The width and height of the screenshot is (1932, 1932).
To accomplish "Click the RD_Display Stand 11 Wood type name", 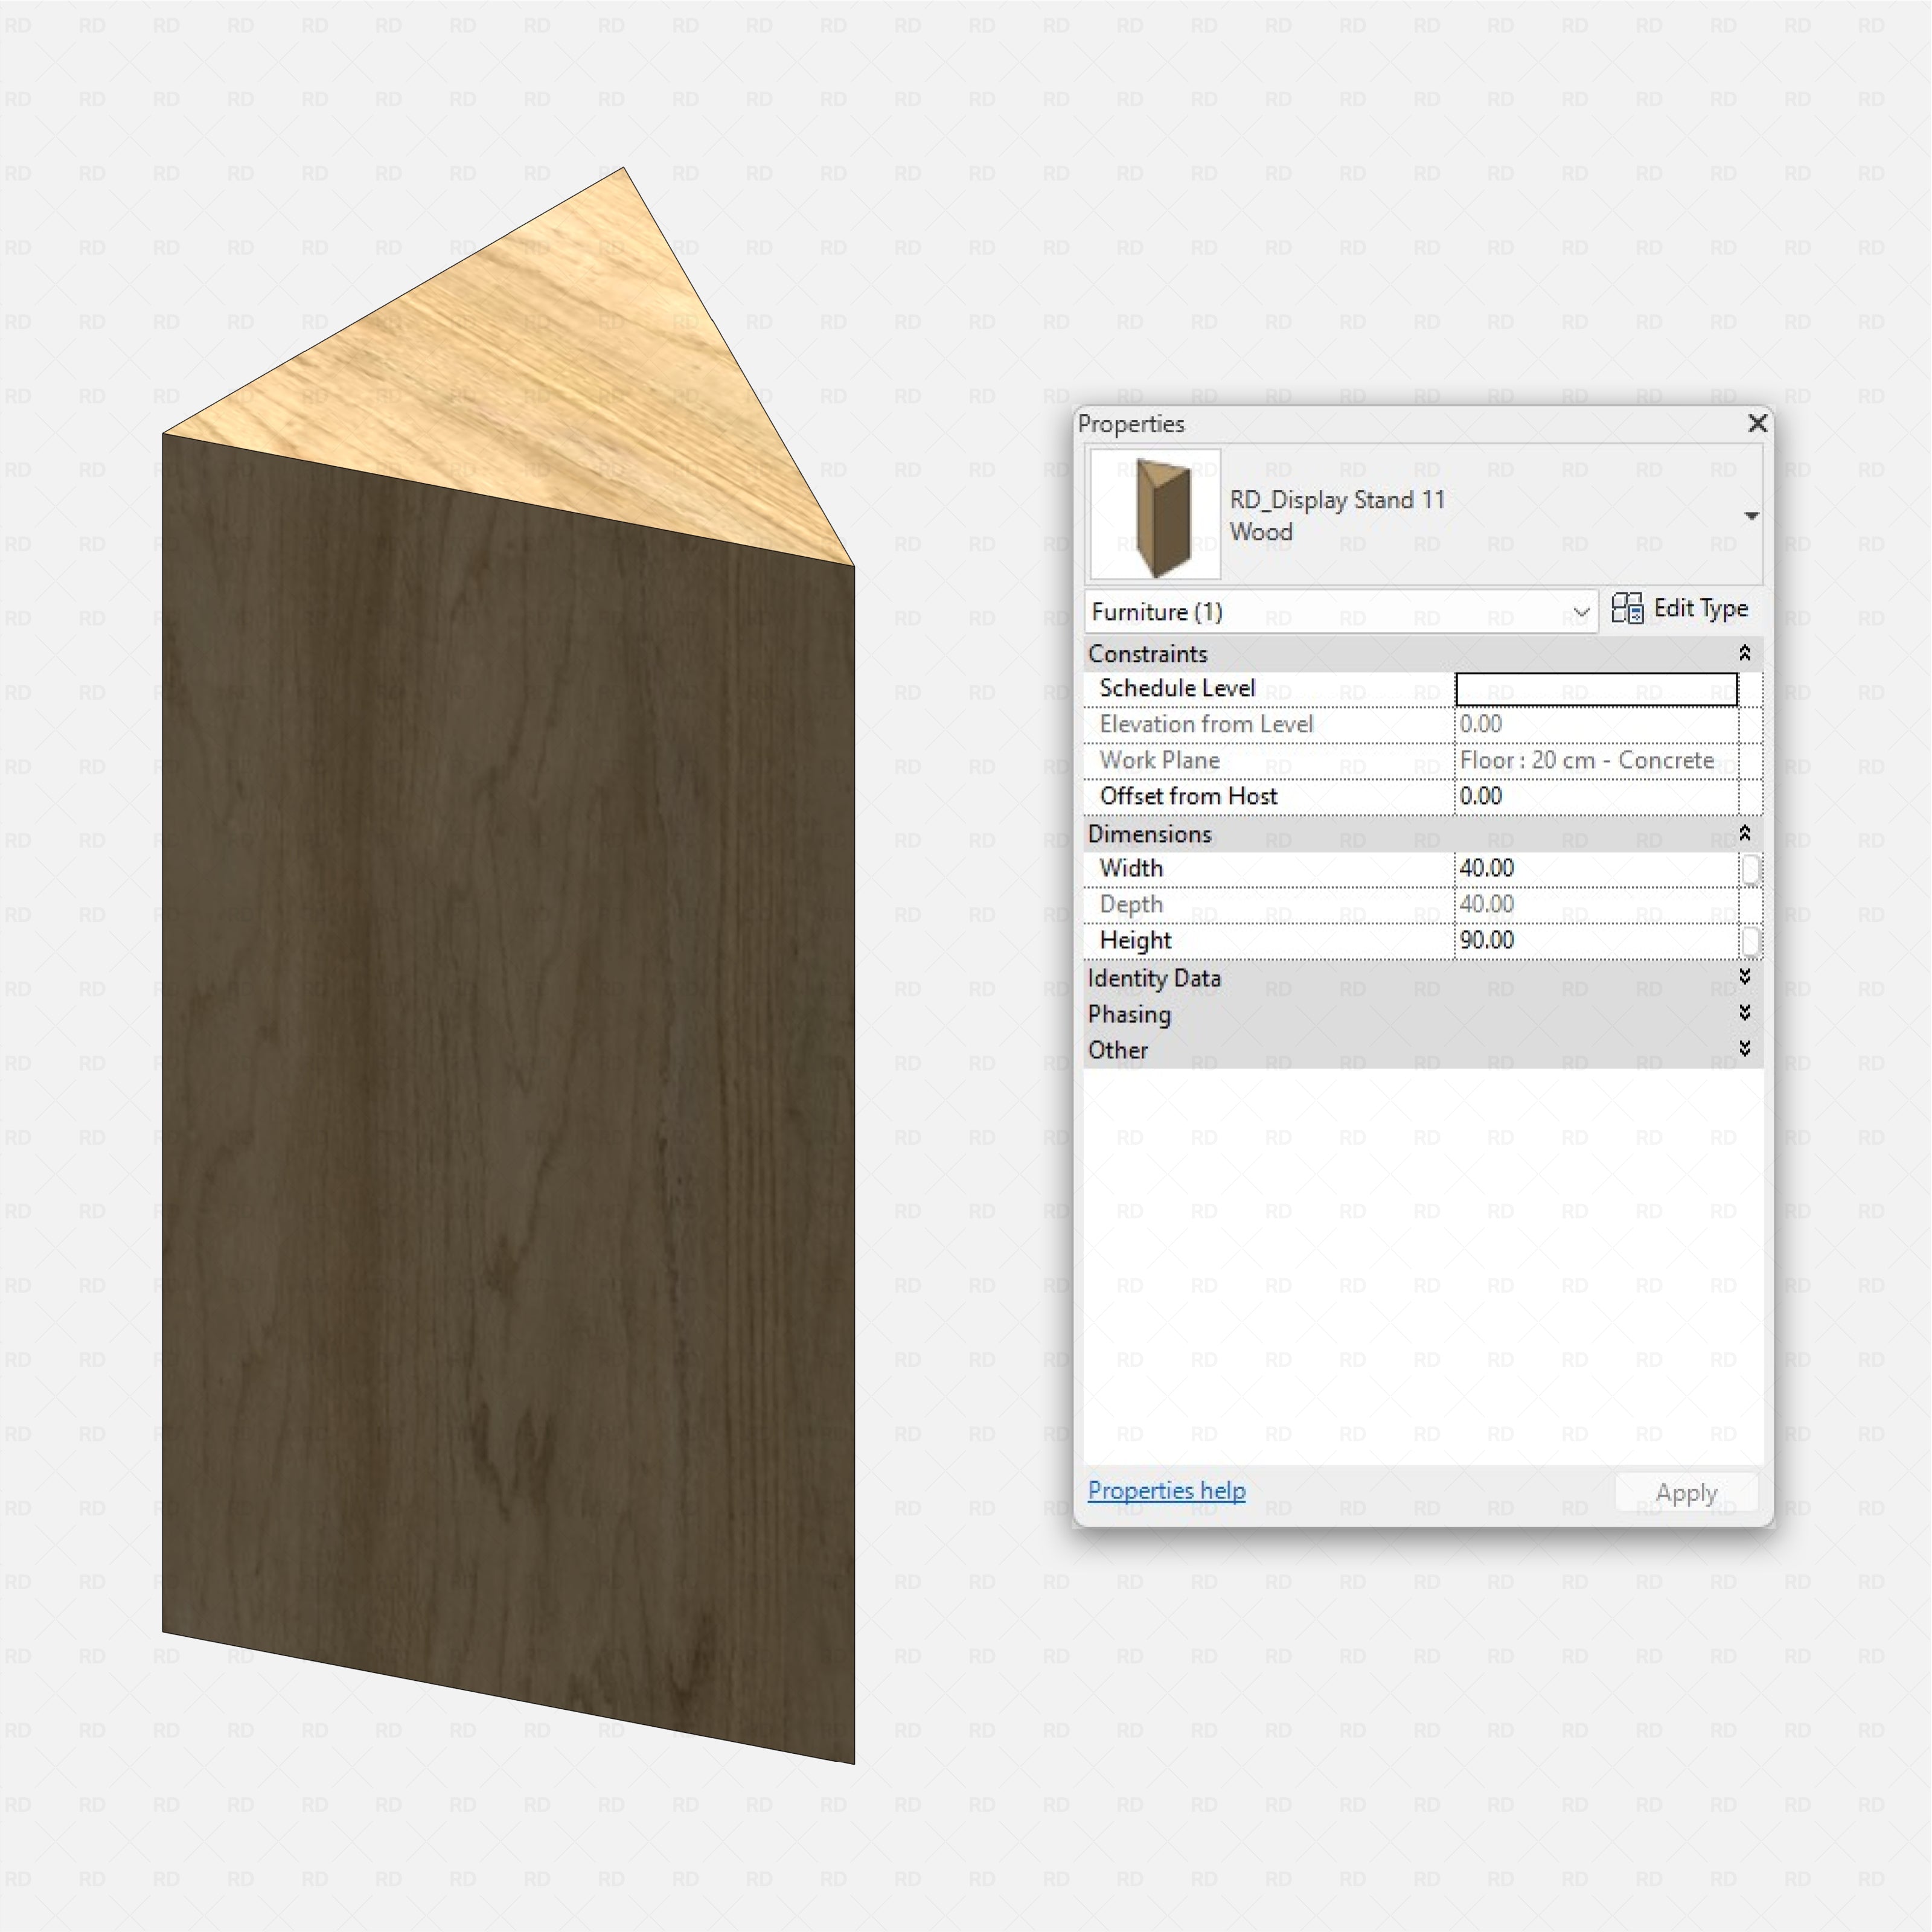I will pos(1337,515).
